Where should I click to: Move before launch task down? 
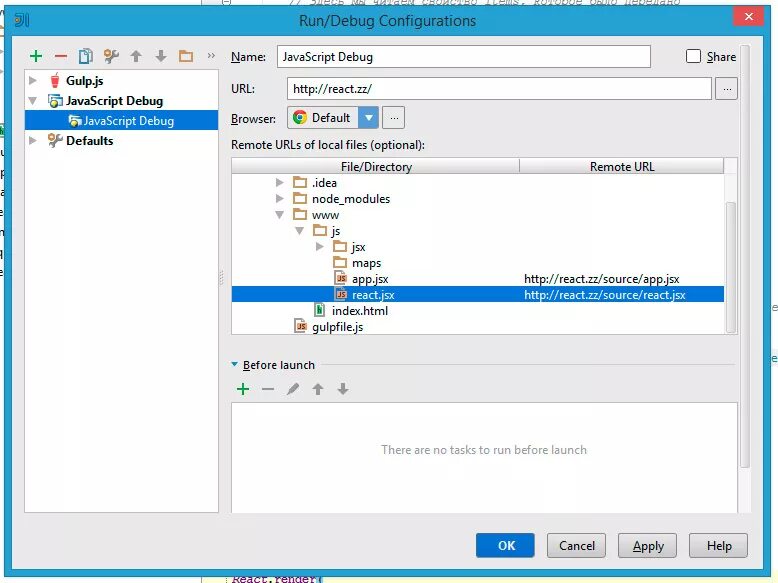[x=343, y=389]
